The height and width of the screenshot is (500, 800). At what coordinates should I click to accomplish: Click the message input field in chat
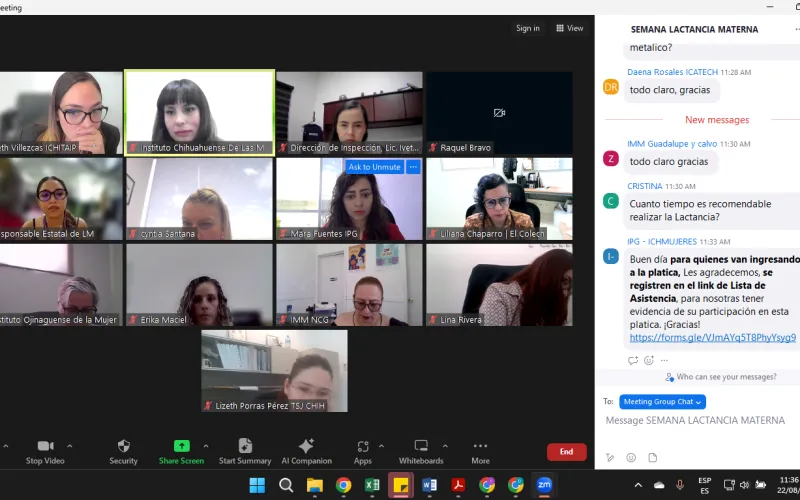(x=700, y=421)
